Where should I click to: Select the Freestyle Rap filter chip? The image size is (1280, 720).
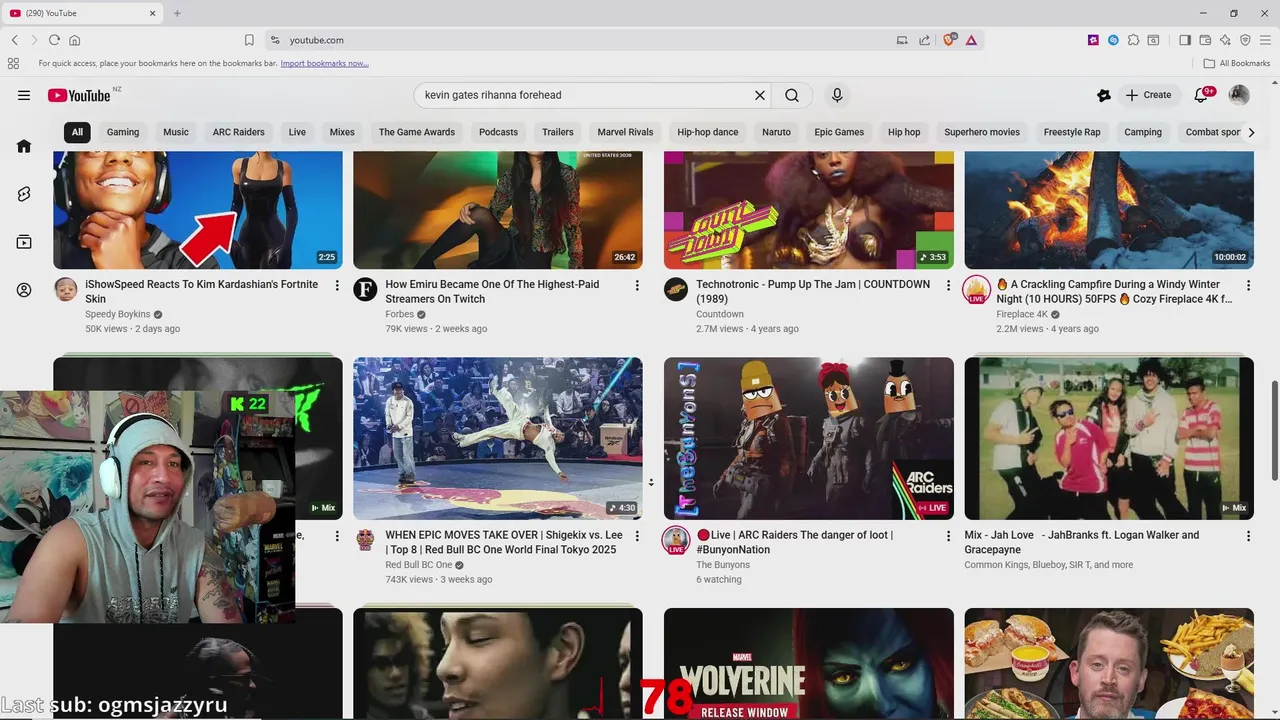tap(1072, 132)
